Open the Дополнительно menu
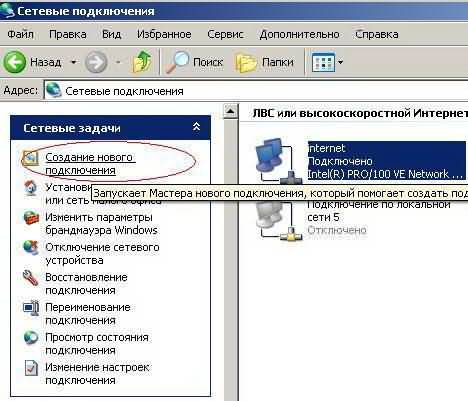Viewport: 468px width, 401px height. [299, 34]
